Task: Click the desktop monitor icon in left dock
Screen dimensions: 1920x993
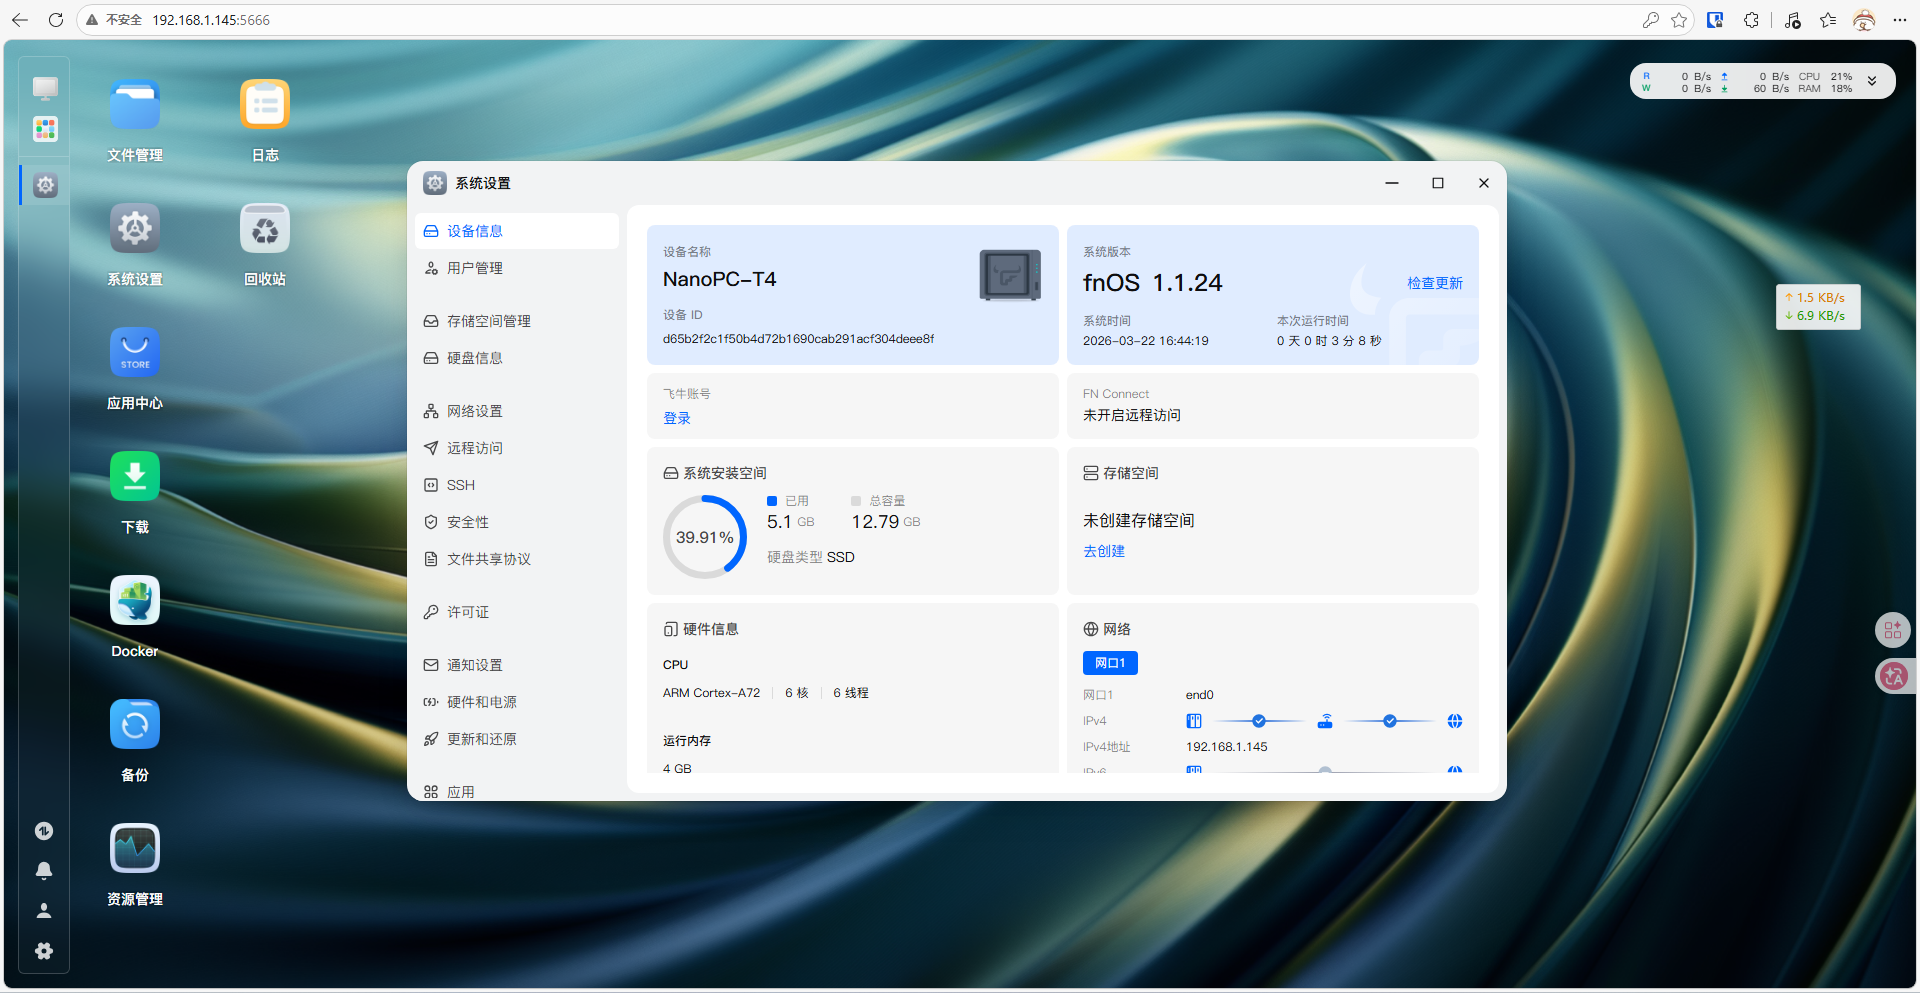Action: pyautogui.click(x=45, y=88)
